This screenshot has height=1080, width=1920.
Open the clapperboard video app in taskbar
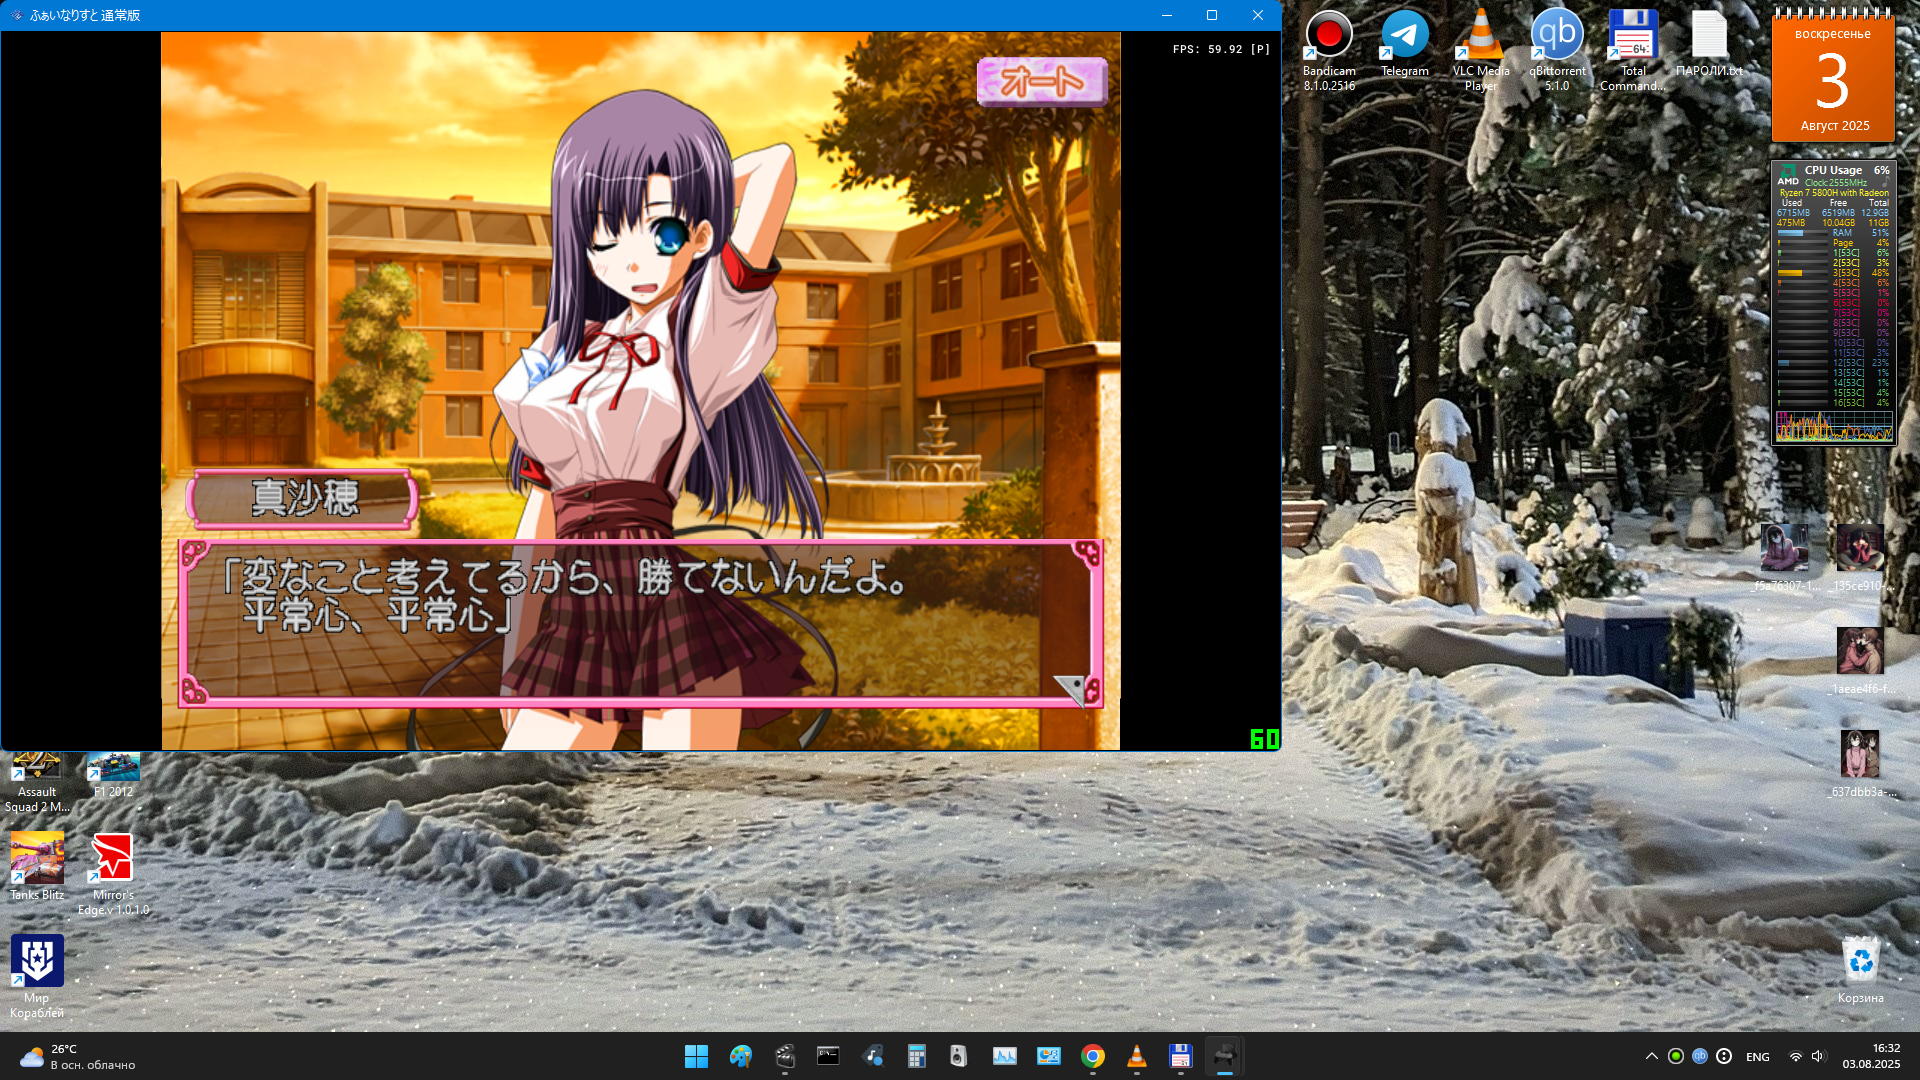(x=784, y=1056)
